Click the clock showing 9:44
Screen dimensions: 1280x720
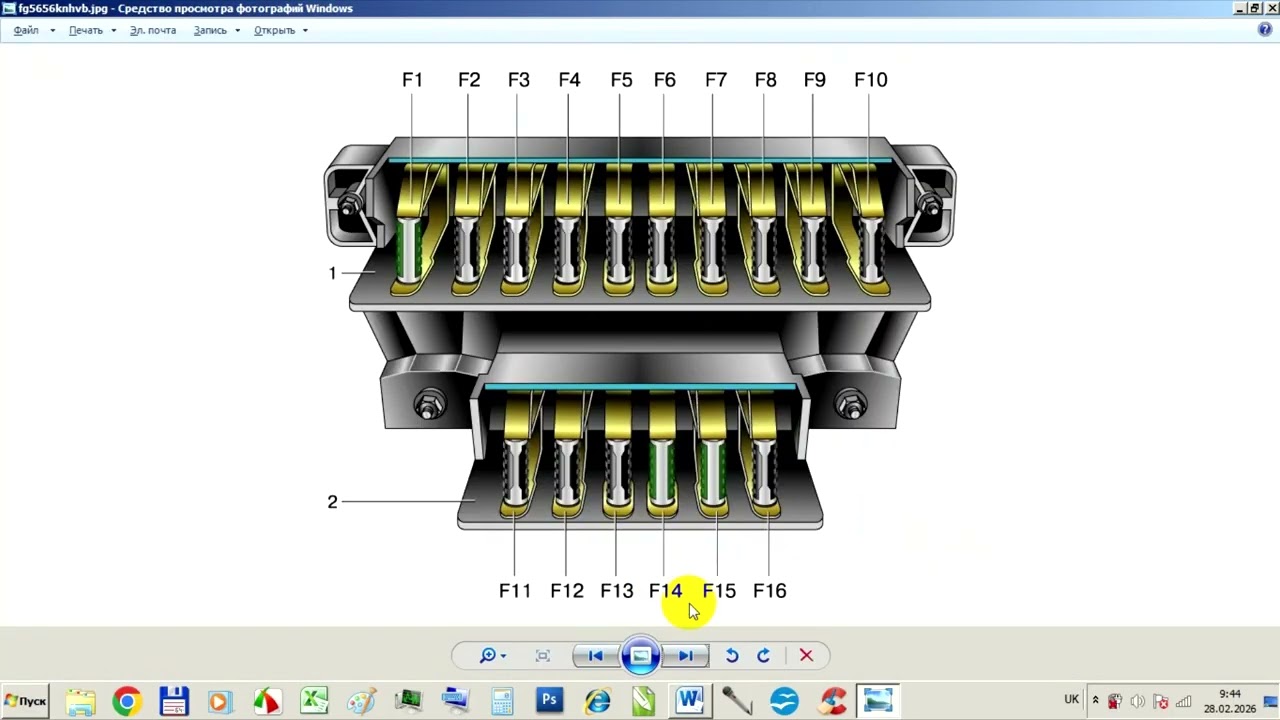click(1230, 693)
